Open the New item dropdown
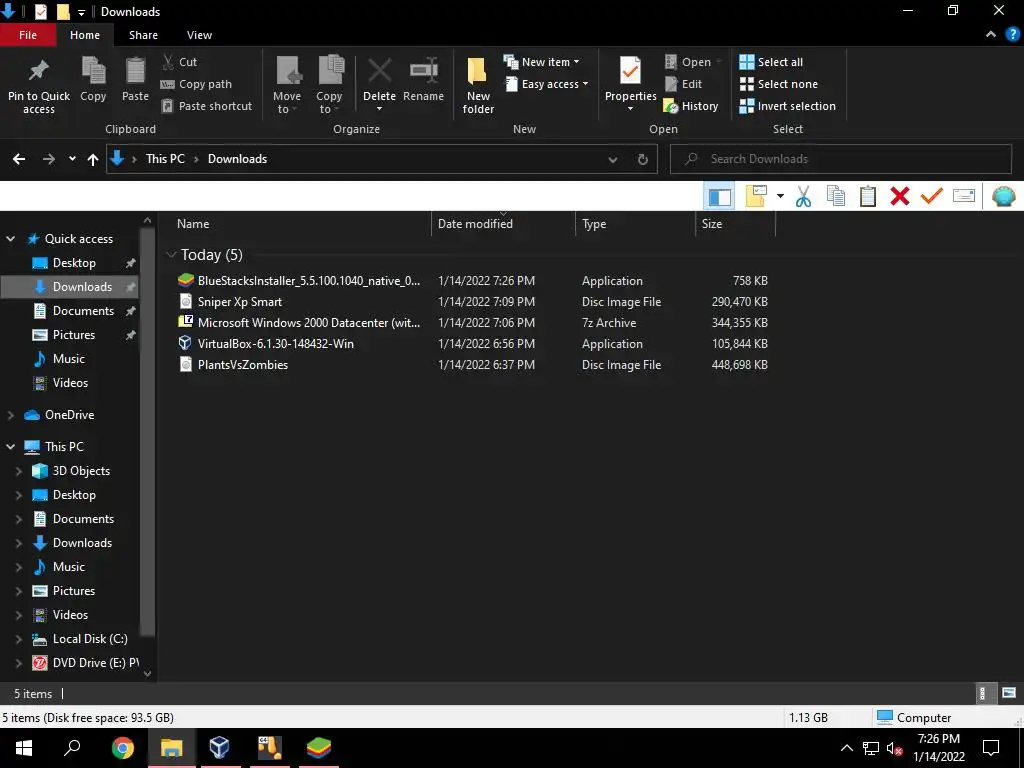Viewport: 1024px width, 768px height. pyautogui.click(x=541, y=62)
